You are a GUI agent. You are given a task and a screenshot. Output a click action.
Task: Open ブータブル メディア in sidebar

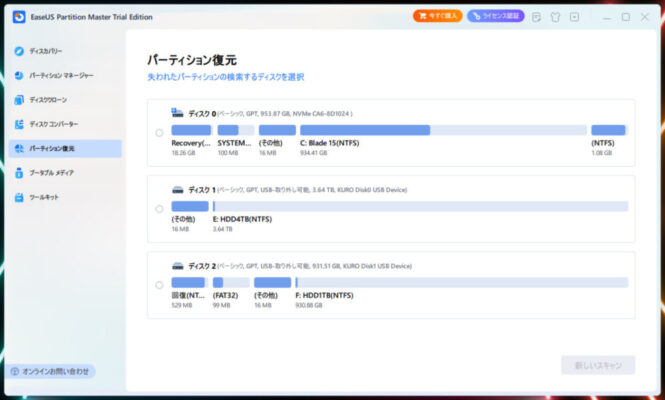(x=65, y=173)
